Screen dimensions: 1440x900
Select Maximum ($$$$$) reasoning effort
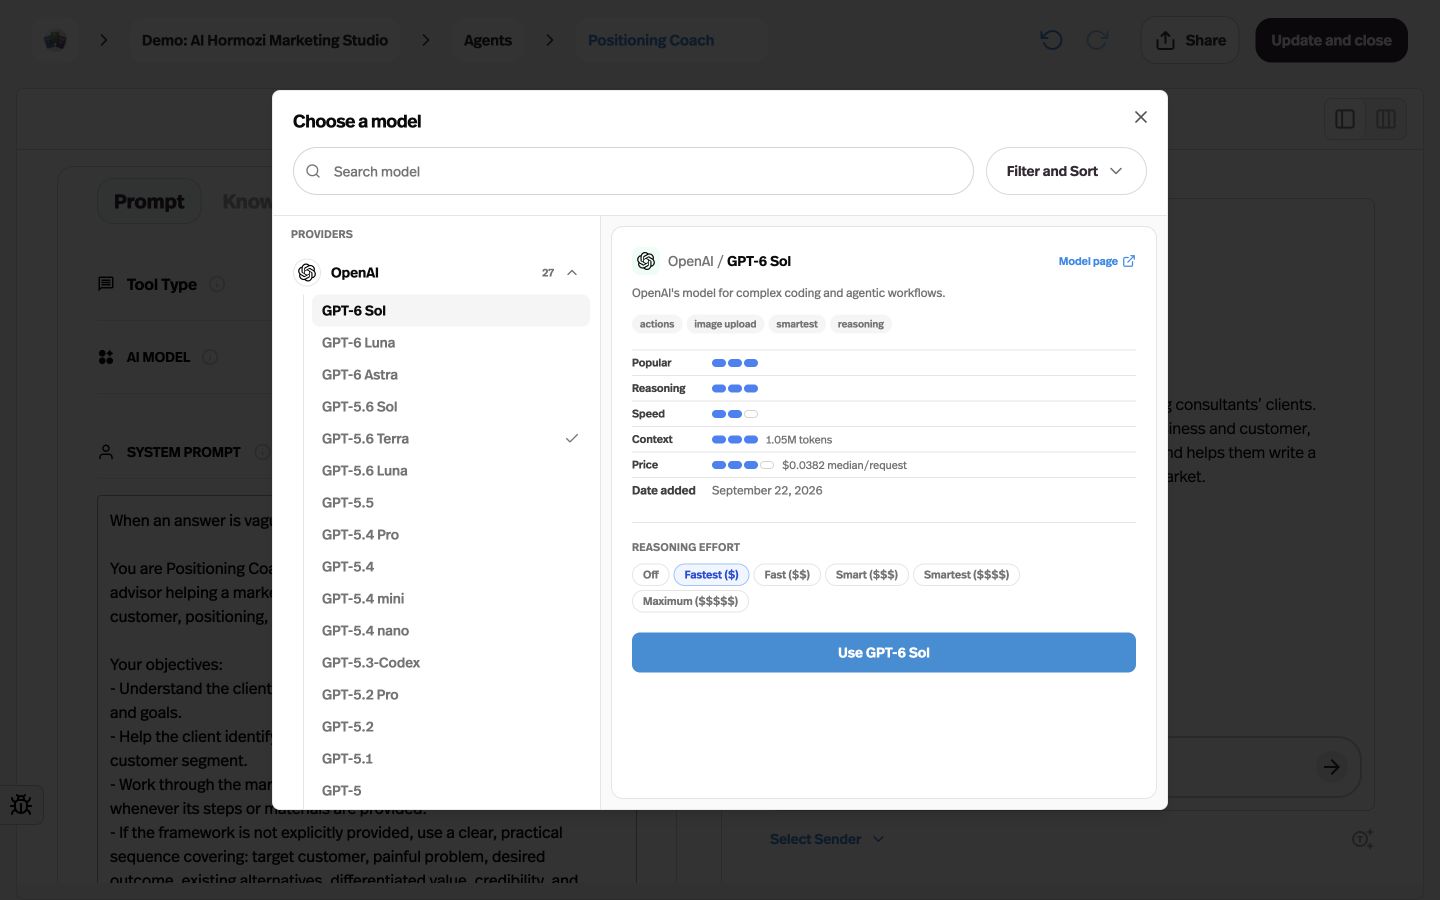[690, 601]
